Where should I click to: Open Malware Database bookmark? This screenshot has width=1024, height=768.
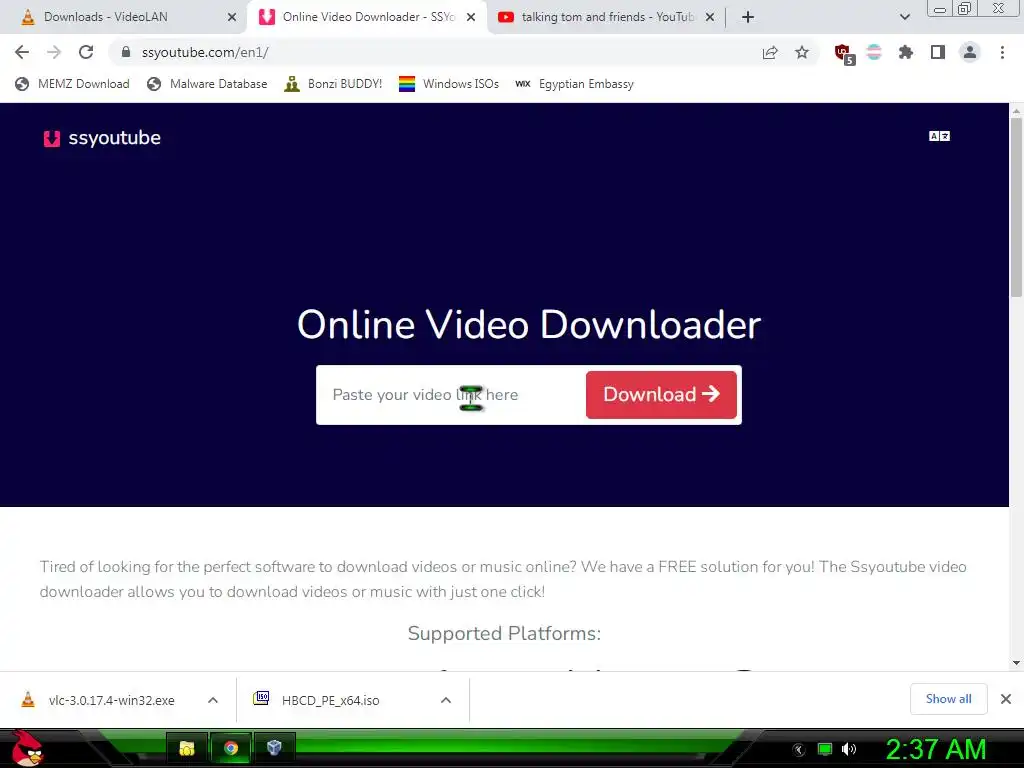point(207,84)
